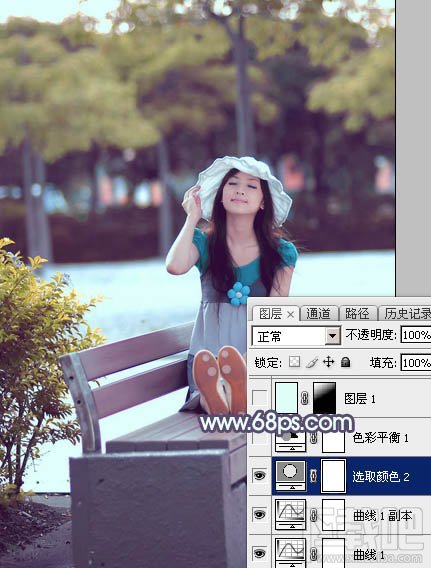Open the 历史记录 (History) tab
The height and width of the screenshot is (568, 431).
[406, 313]
